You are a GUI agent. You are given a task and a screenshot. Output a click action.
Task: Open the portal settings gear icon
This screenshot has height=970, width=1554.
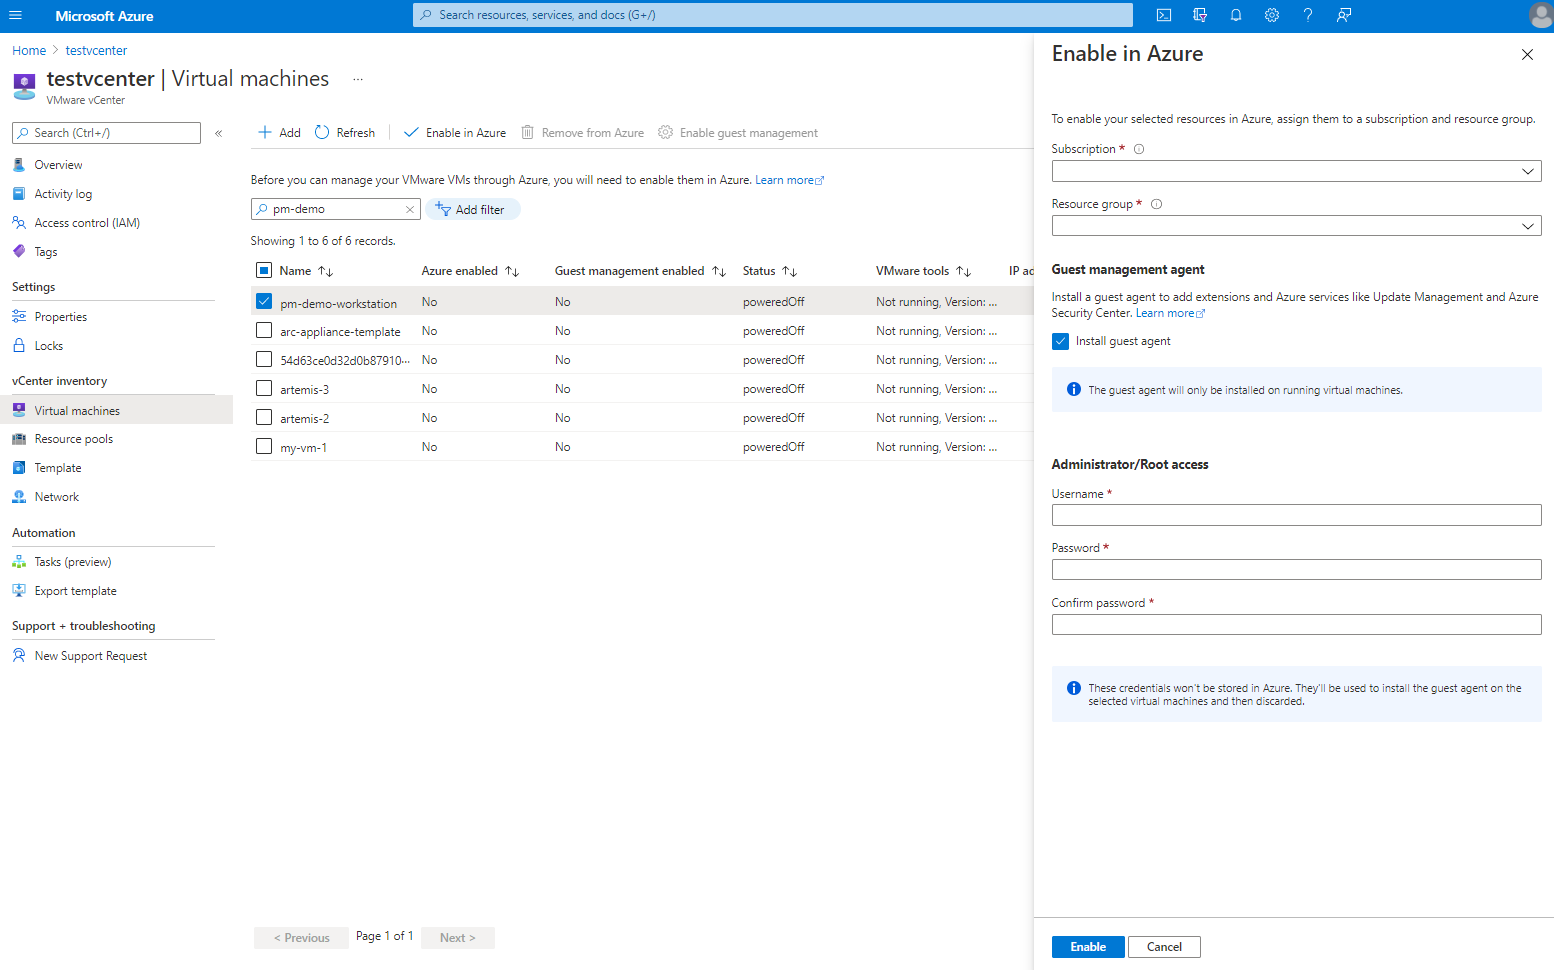coord(1272,15)
